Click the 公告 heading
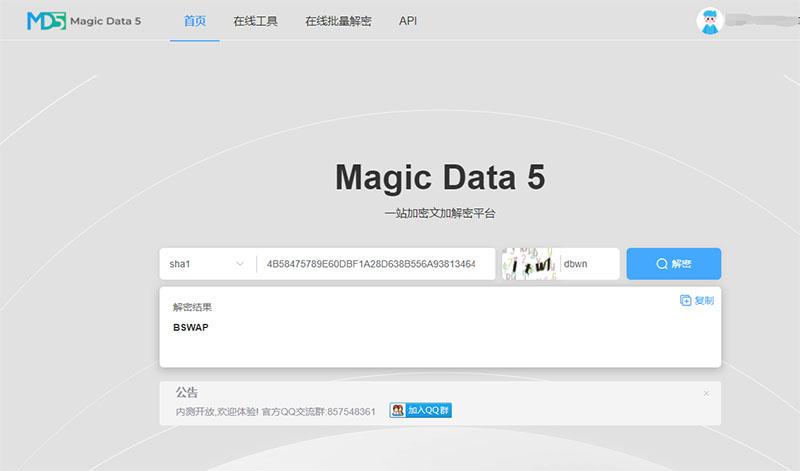Image resolution: width=800 pixels, height=471 pixels. 187,392
